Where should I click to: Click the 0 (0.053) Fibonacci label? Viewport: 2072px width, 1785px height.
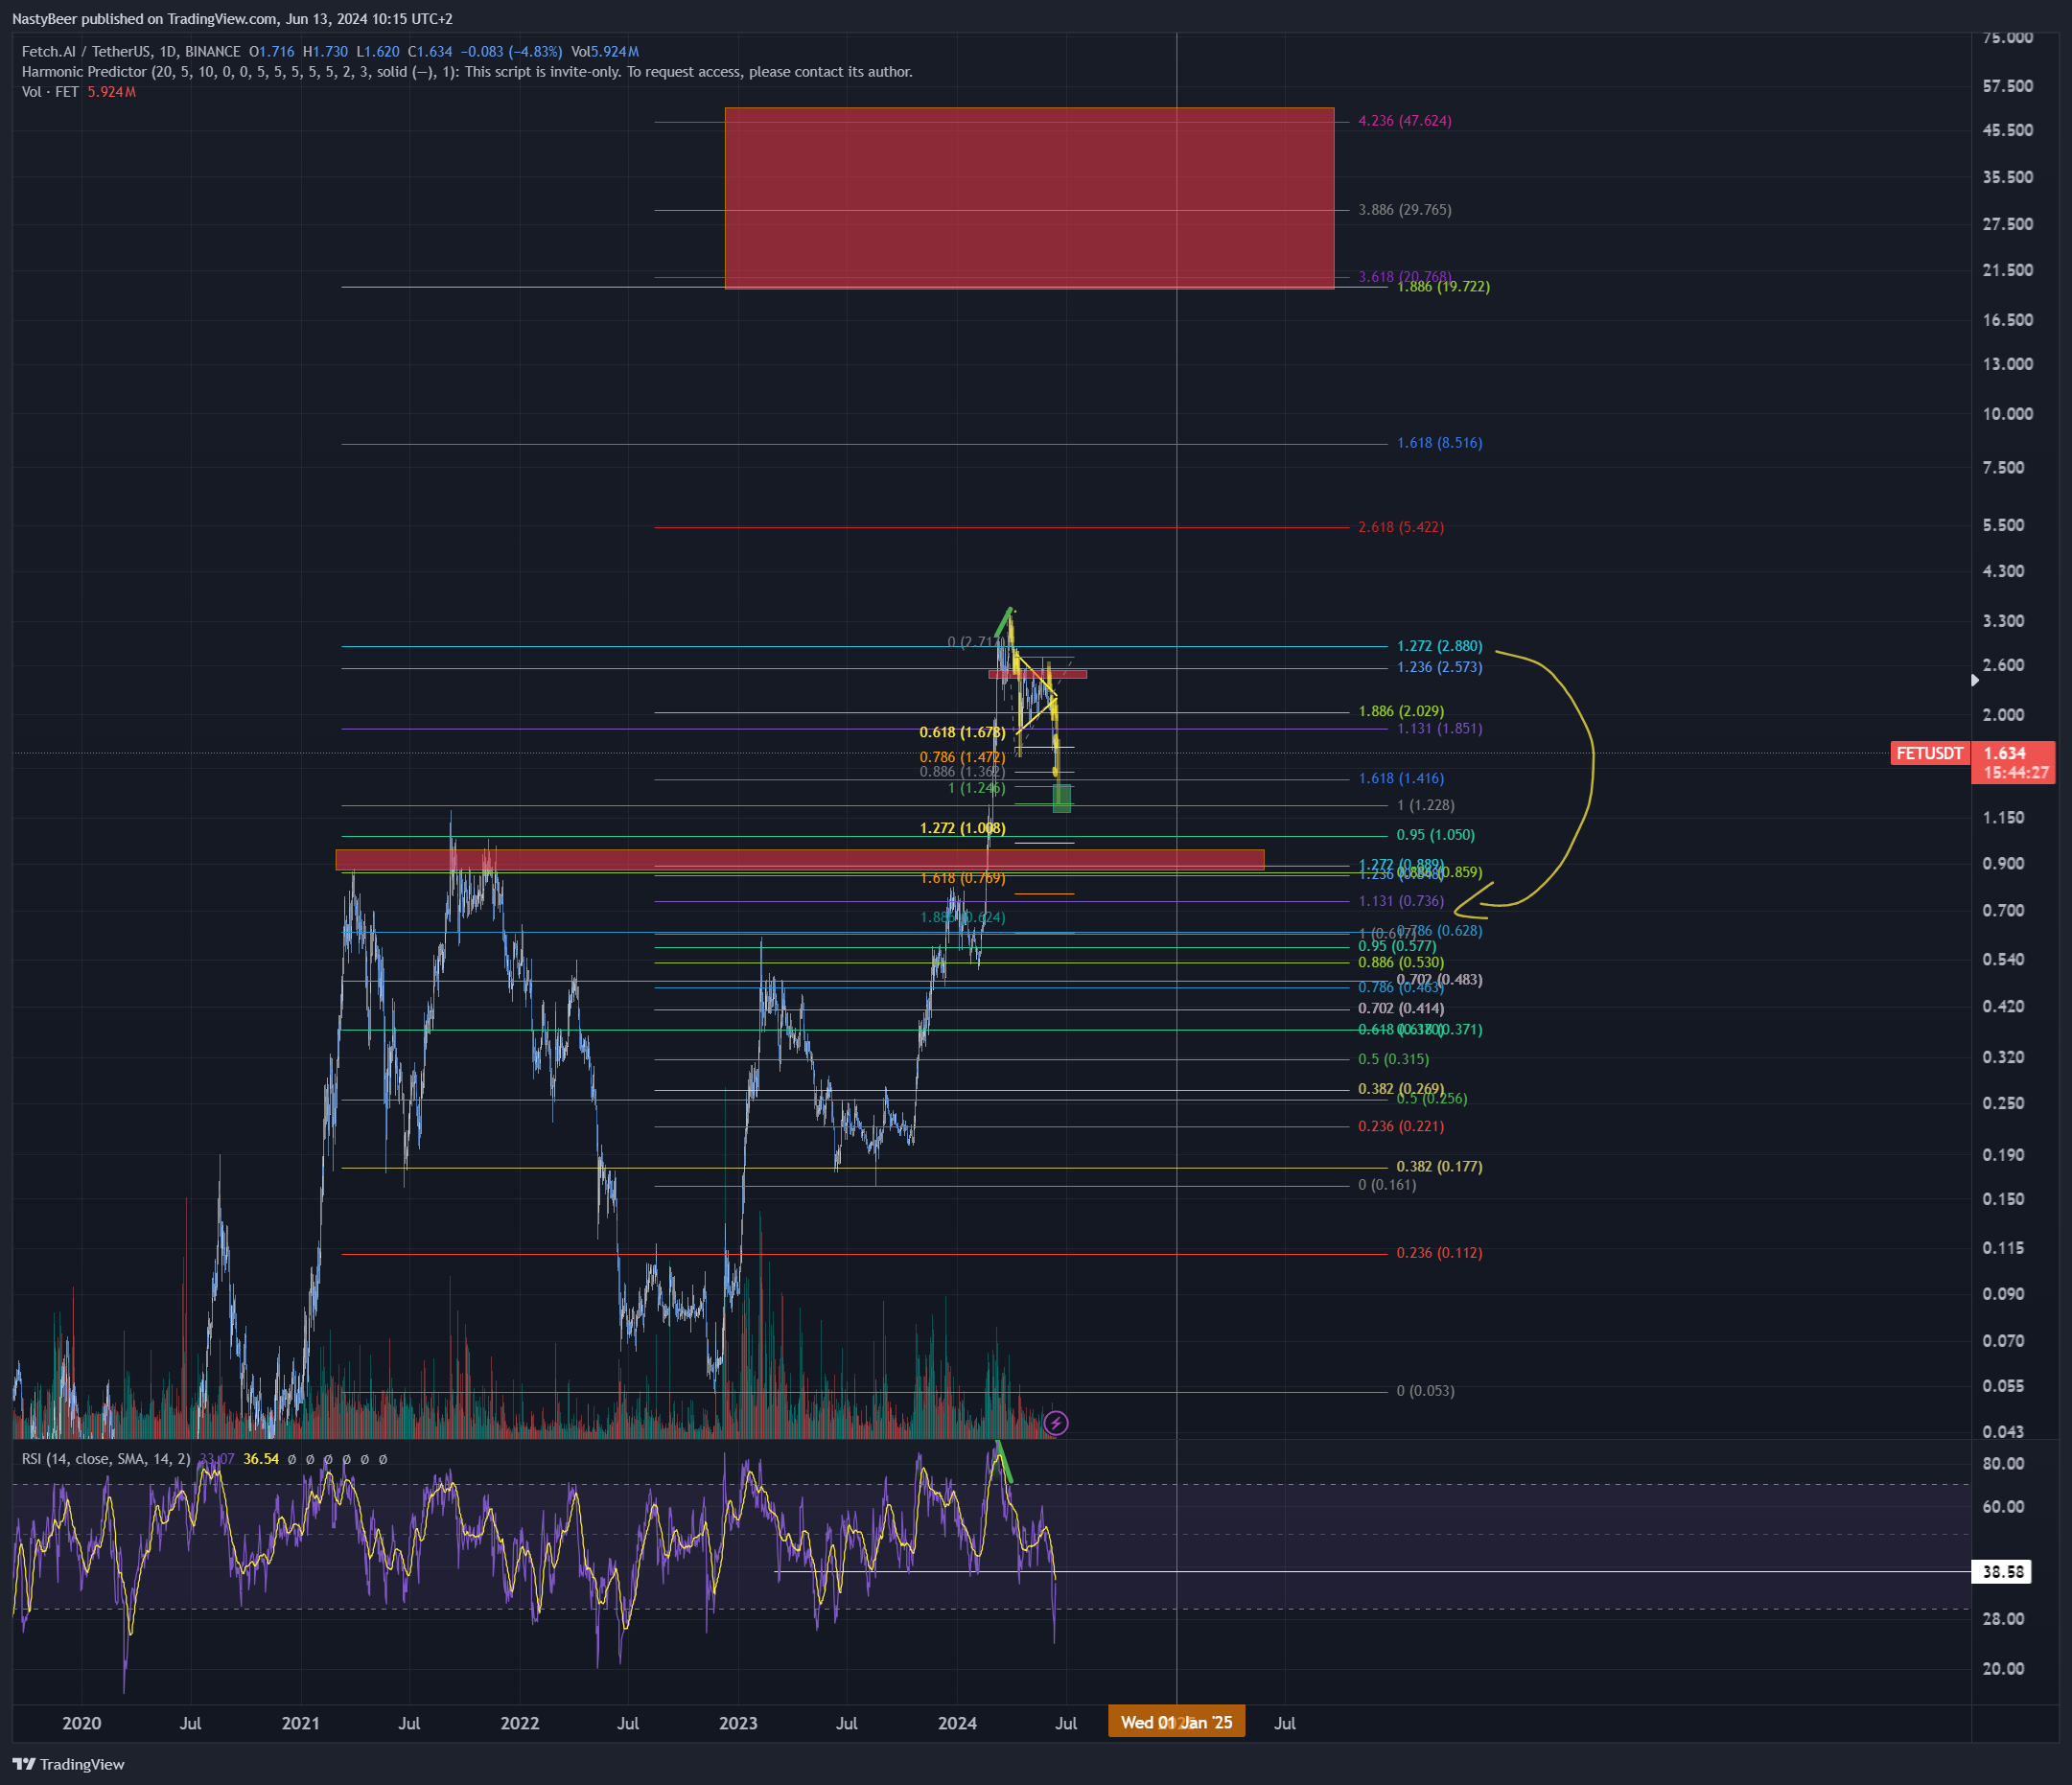coord(1425,1392)
